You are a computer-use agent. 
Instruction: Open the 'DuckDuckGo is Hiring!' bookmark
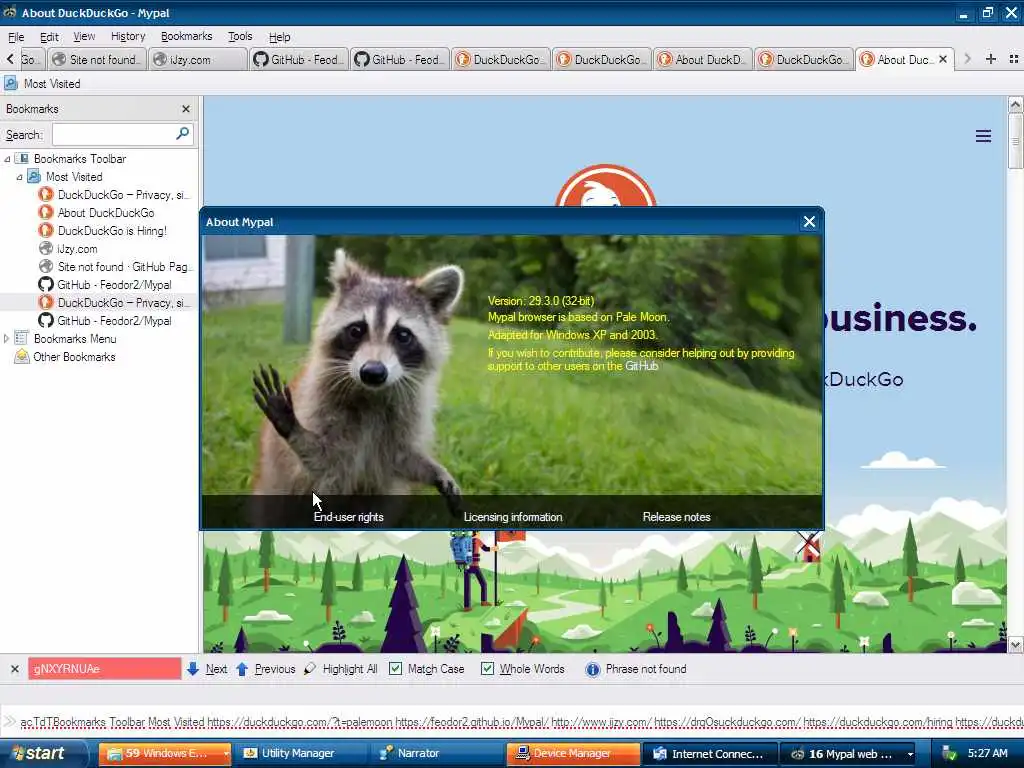[112, 231]
